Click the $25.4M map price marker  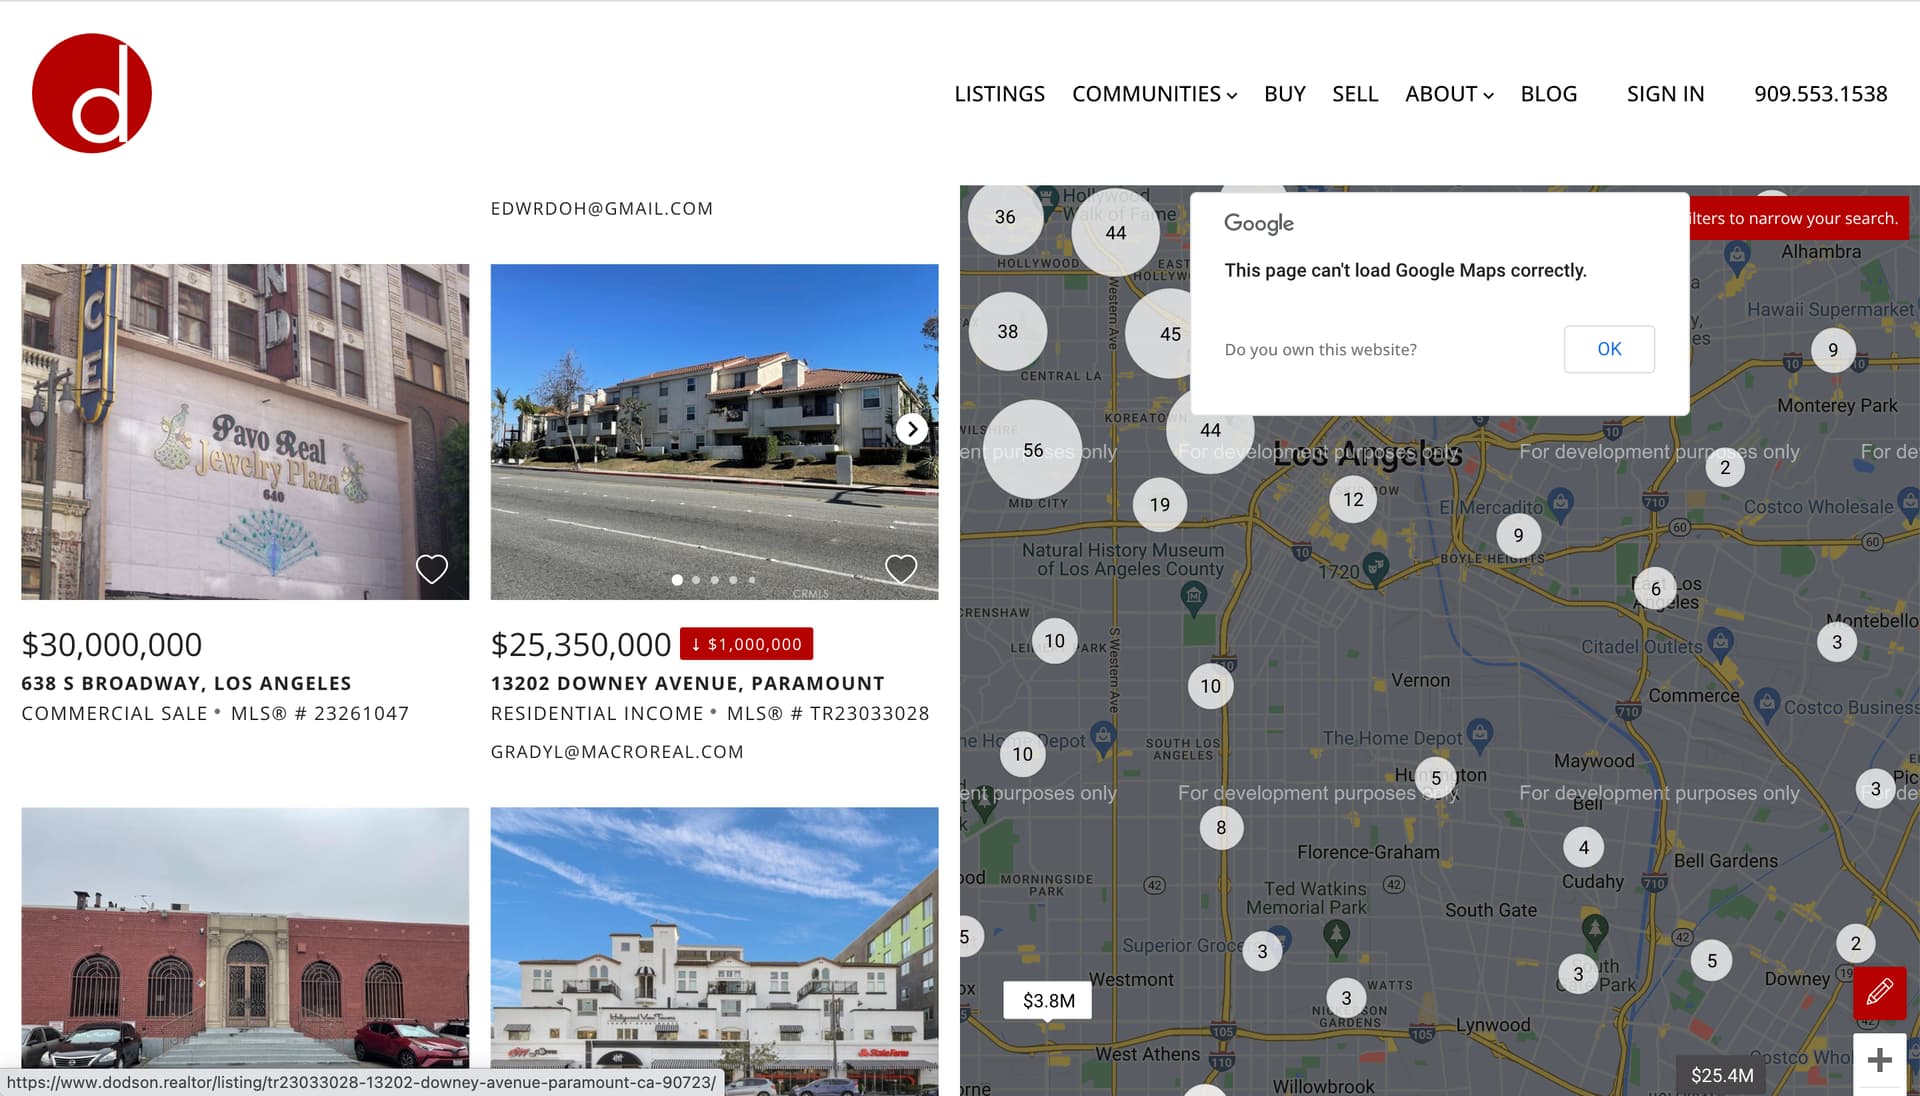[x=1721, y=1075]
